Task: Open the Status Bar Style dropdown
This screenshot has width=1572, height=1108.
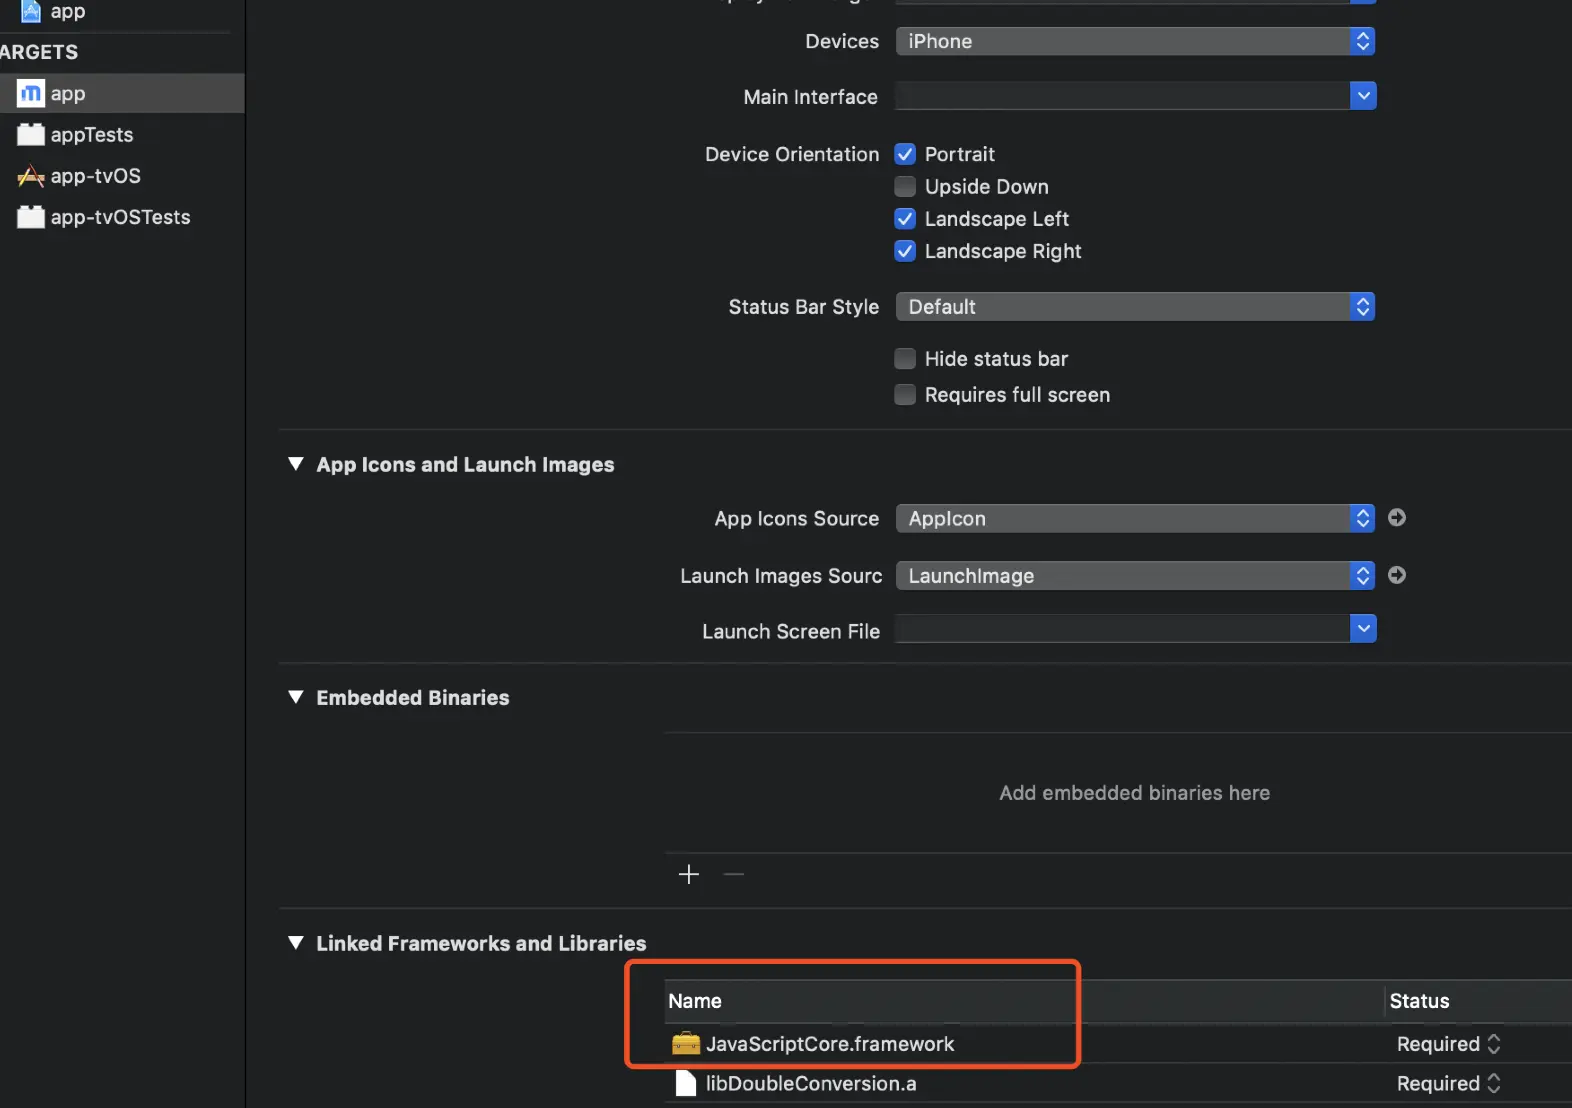Action: point(1135,307)
